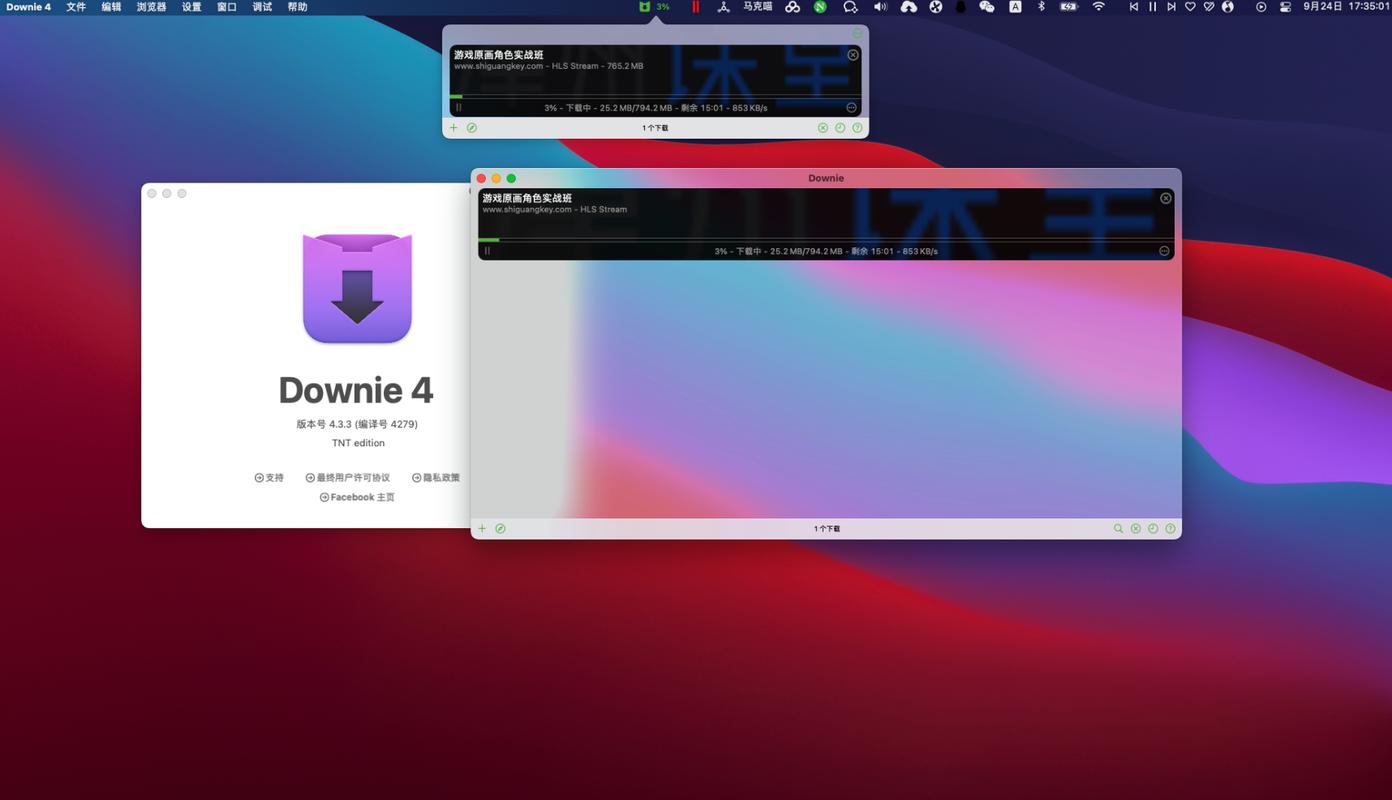Open the Facebook 主页 link
This screenshot has height=800, width=1392.
coord(357,497)
